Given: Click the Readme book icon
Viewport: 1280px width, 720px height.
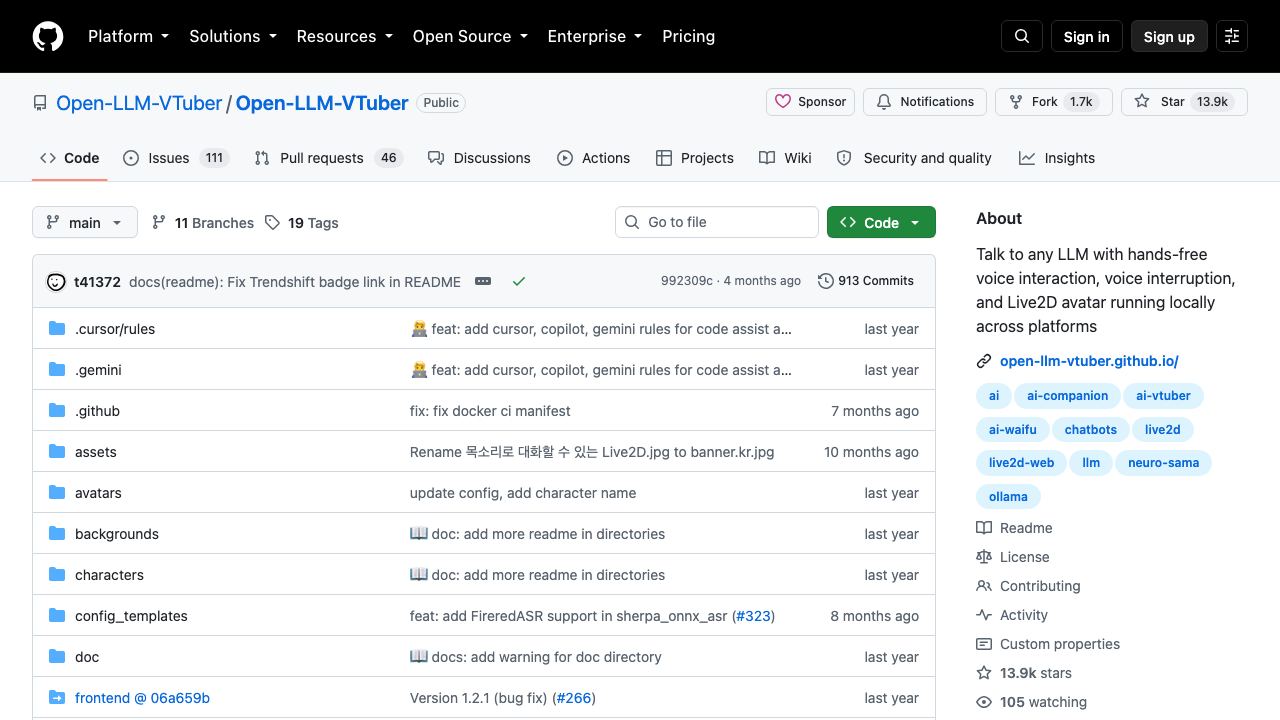Looking at the screenshot, I should pos(984,528).
